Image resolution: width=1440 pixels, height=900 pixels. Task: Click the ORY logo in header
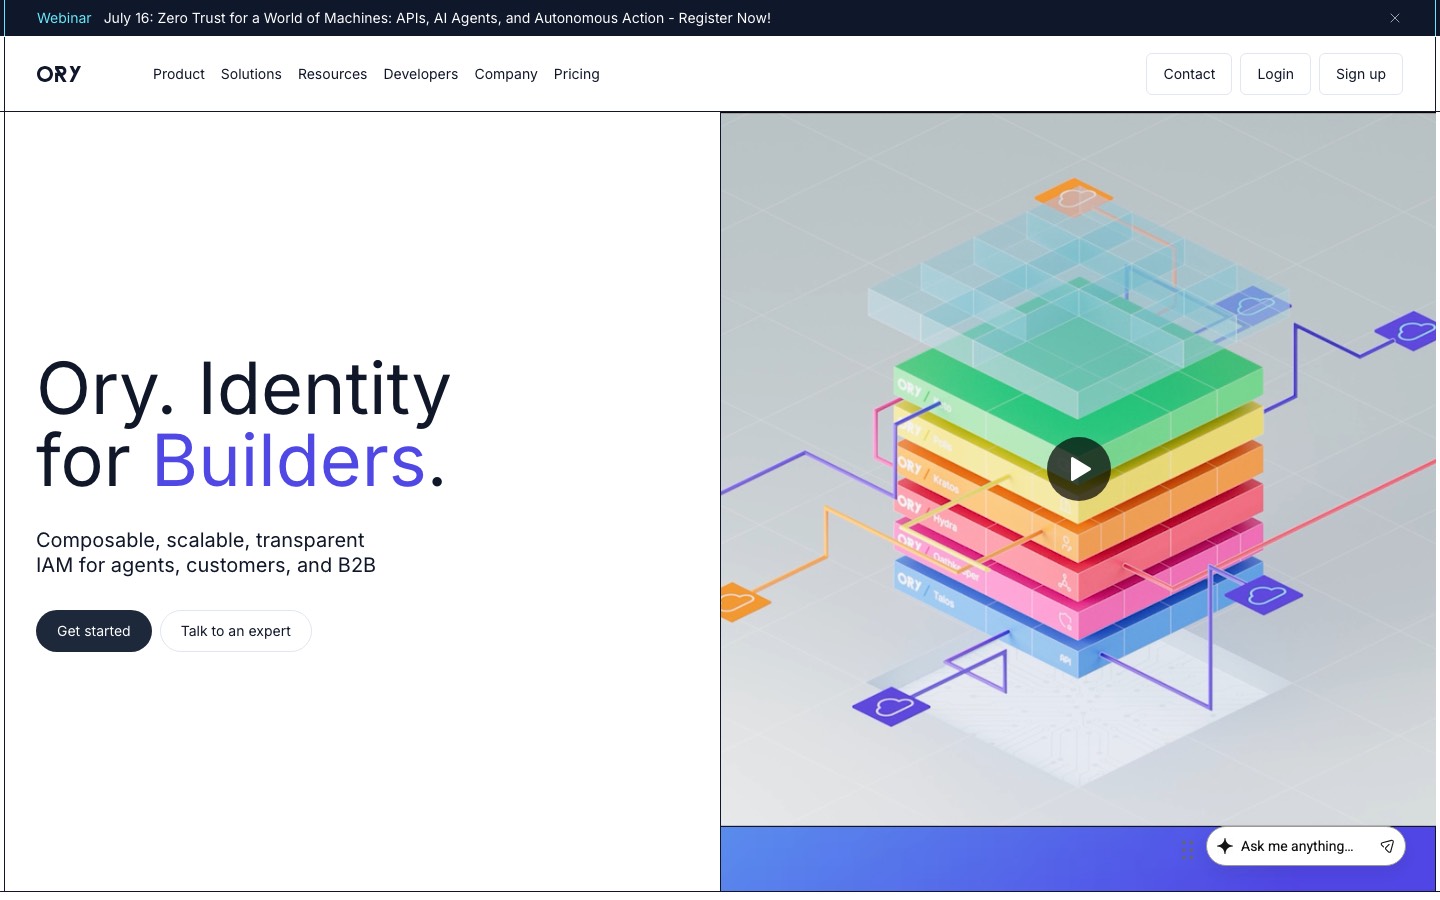tap(59, 74)
